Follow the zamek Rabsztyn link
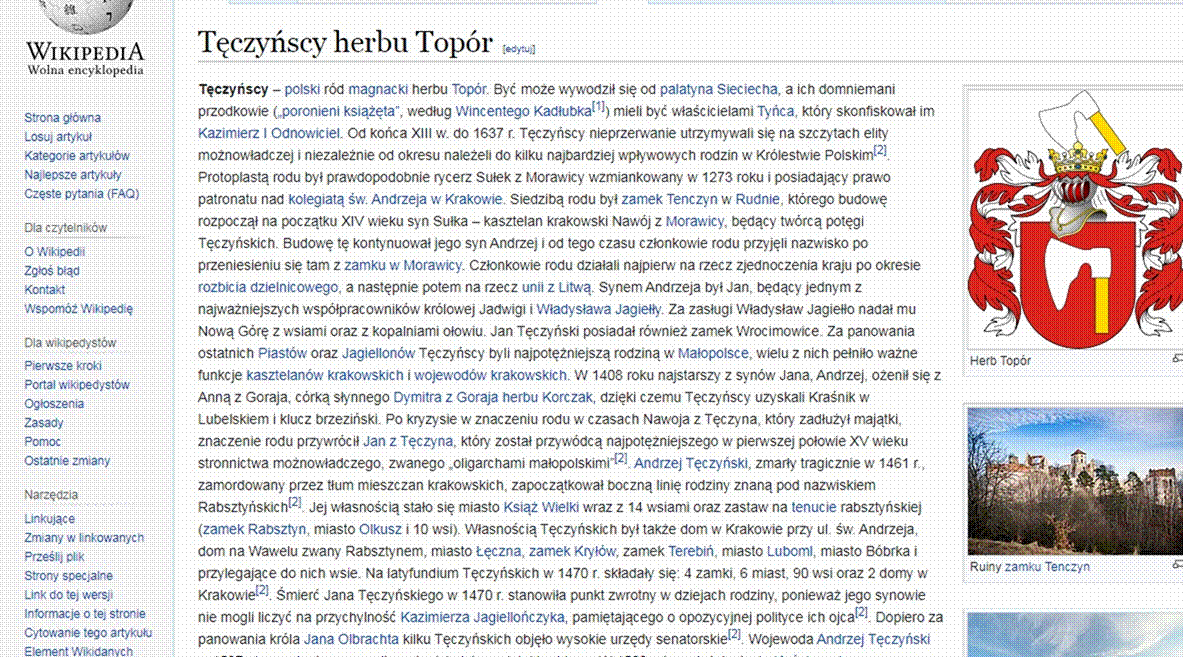Image resolution: width=1183 pixels, height=657 pixels. [x=254, y=529]
